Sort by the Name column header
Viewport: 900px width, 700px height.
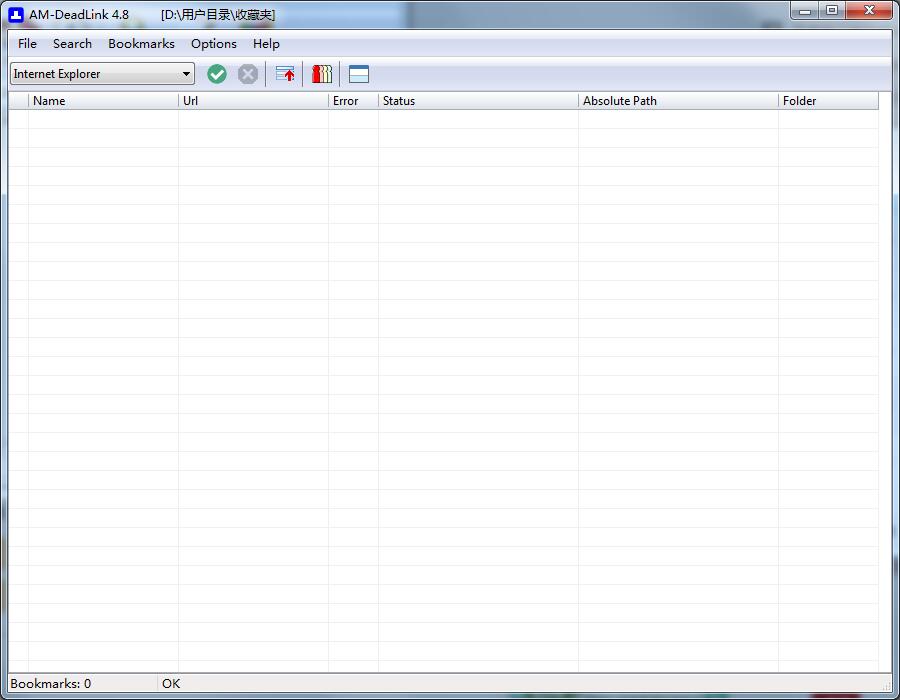(x=103, y=100)
